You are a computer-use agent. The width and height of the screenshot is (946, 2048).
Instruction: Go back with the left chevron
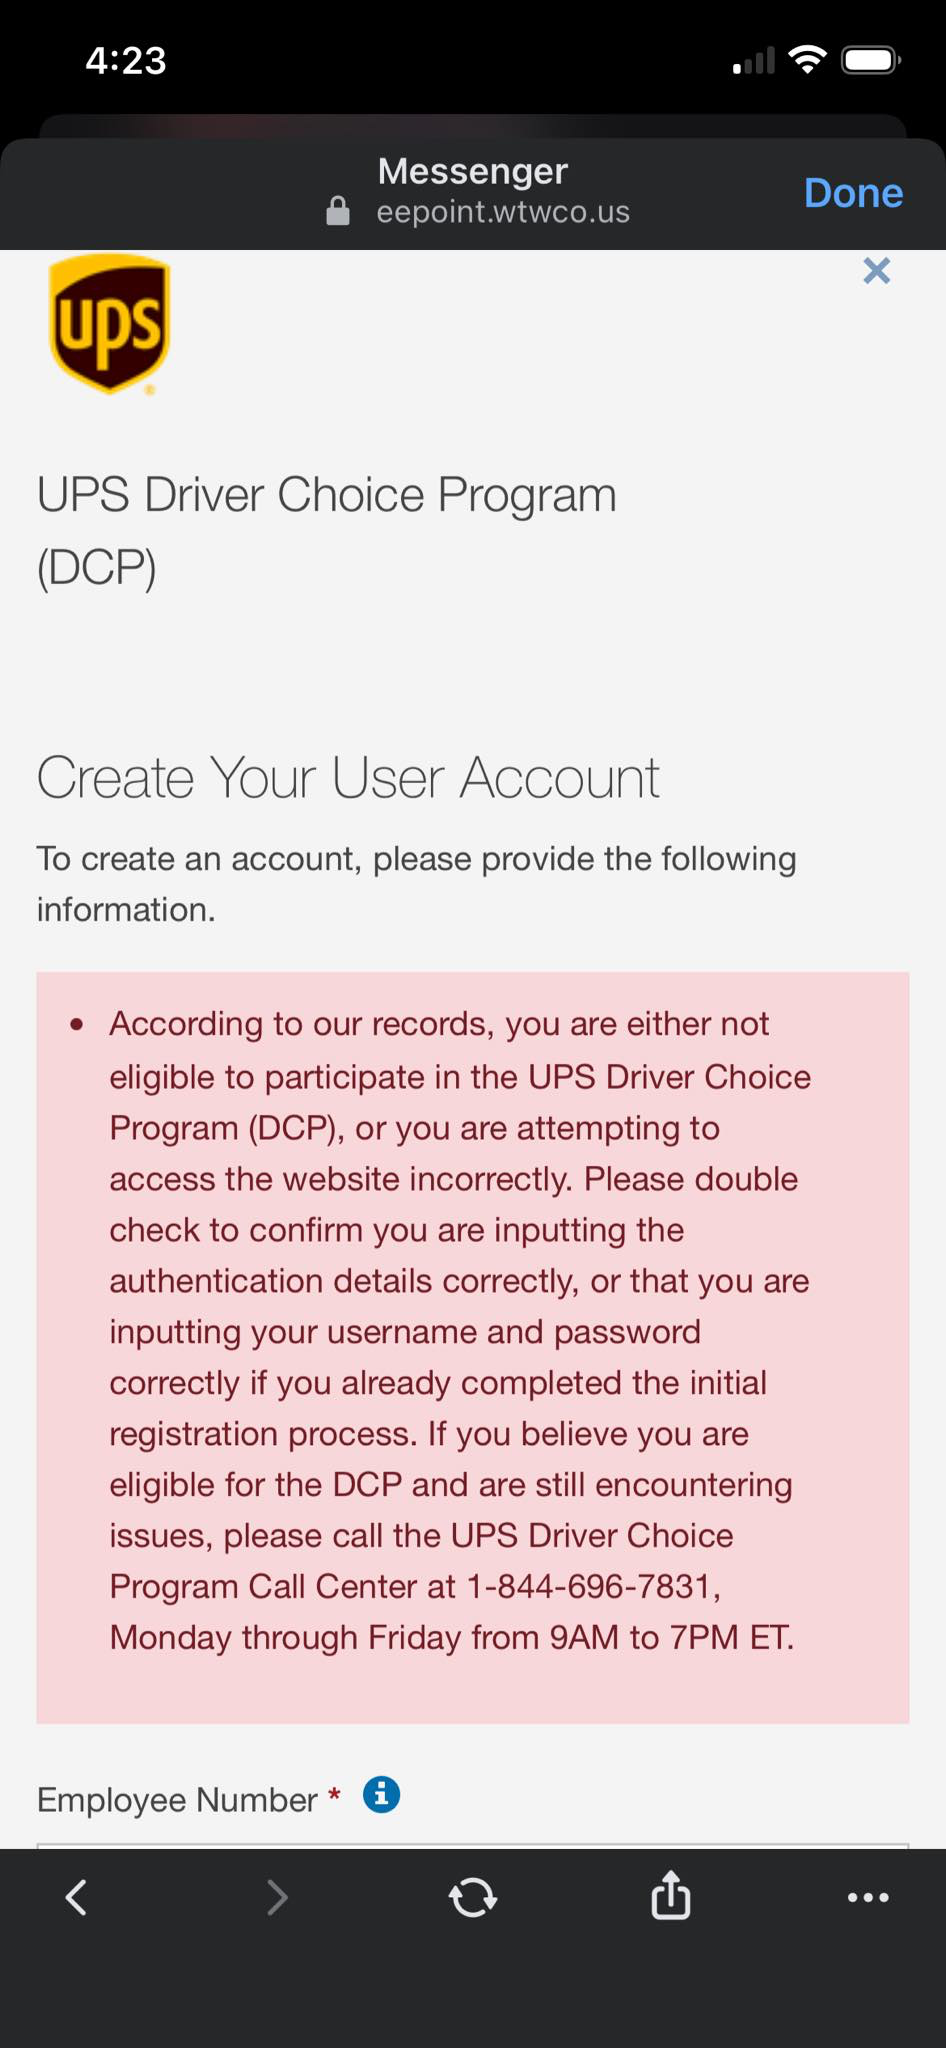coord(76,1897)
